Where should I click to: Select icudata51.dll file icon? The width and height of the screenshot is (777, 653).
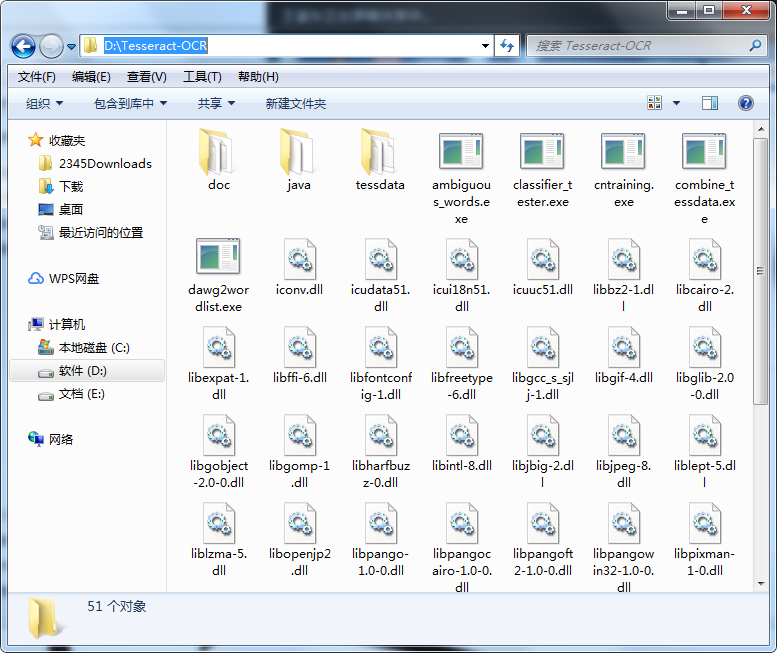(x=381, y=259)
